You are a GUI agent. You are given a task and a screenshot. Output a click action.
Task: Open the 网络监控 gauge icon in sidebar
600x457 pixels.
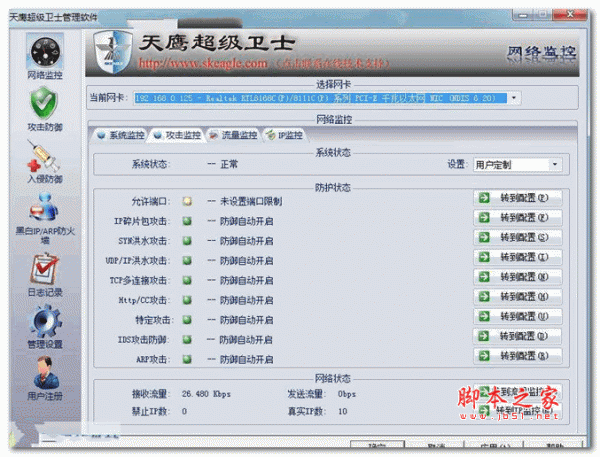click(45, 51)
